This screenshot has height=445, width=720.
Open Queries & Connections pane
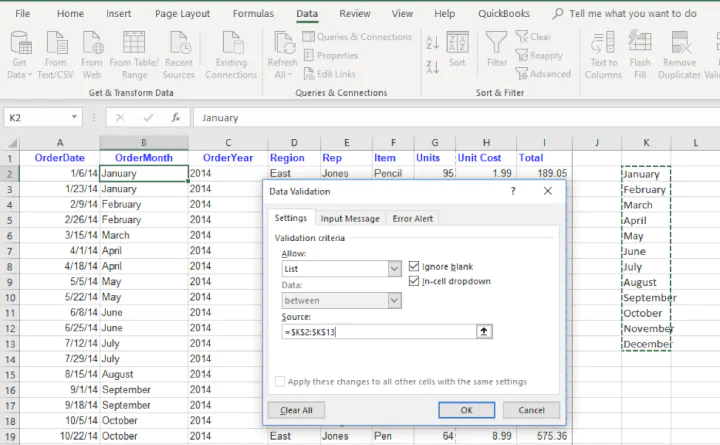(357, 37)
